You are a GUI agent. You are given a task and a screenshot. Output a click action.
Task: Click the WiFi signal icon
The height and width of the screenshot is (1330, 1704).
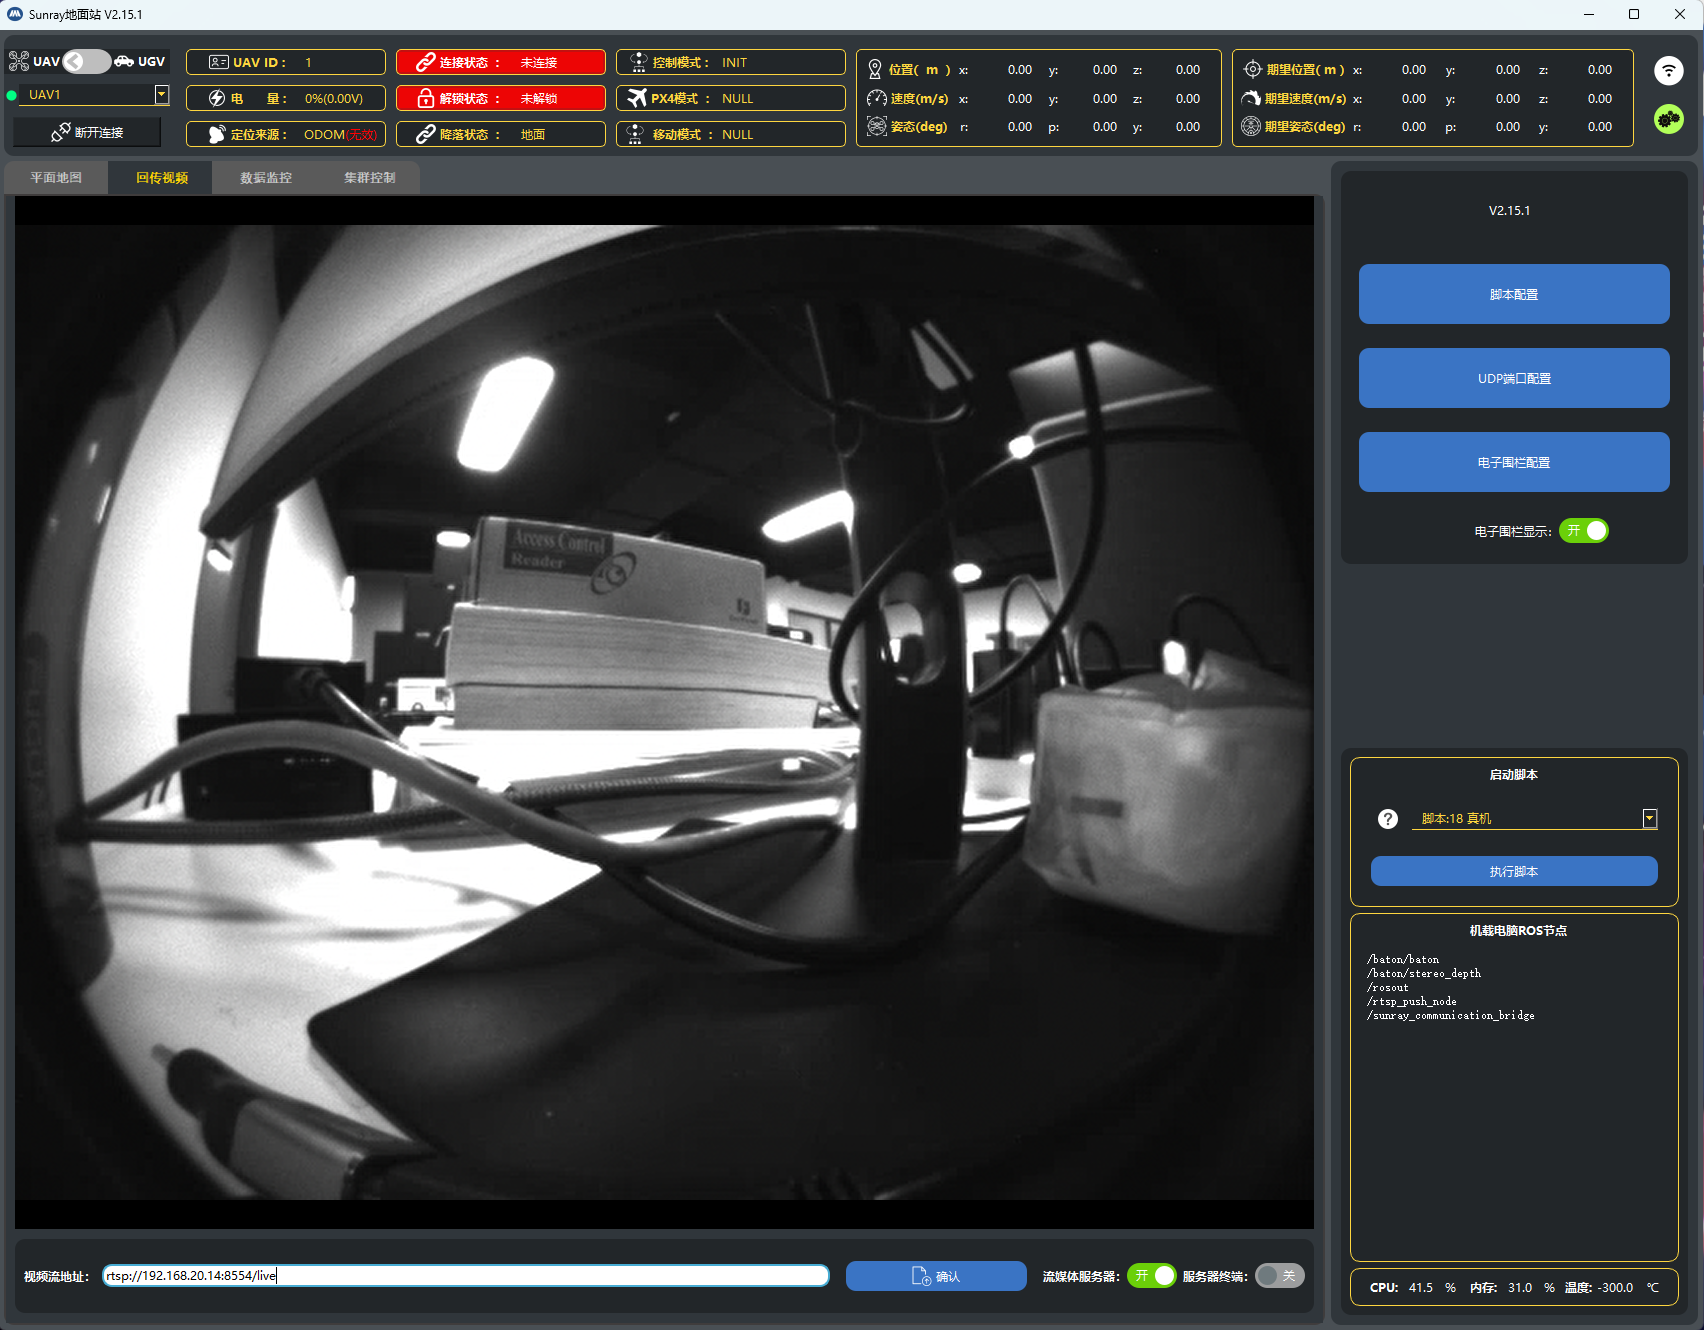(x=1668, y=70)
